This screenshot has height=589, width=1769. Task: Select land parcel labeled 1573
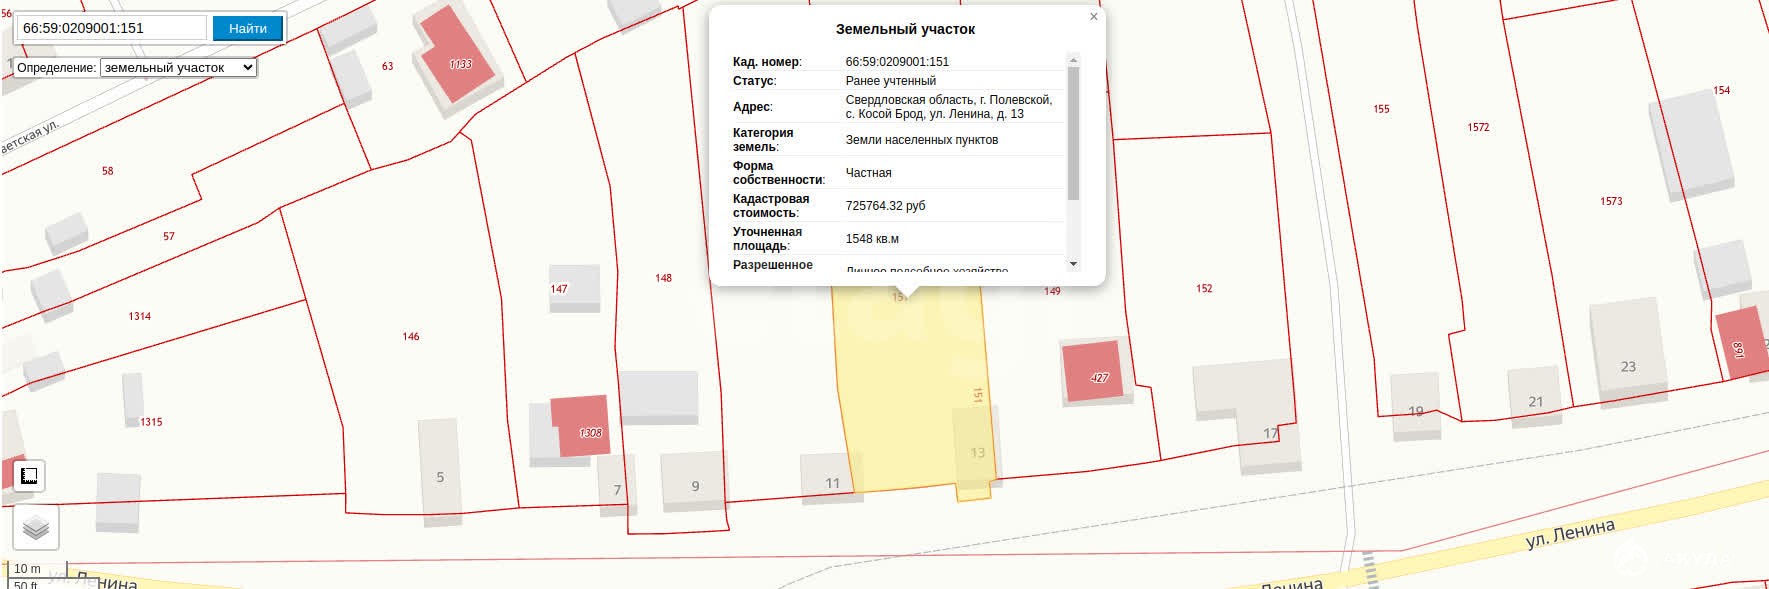[1610, 202]
